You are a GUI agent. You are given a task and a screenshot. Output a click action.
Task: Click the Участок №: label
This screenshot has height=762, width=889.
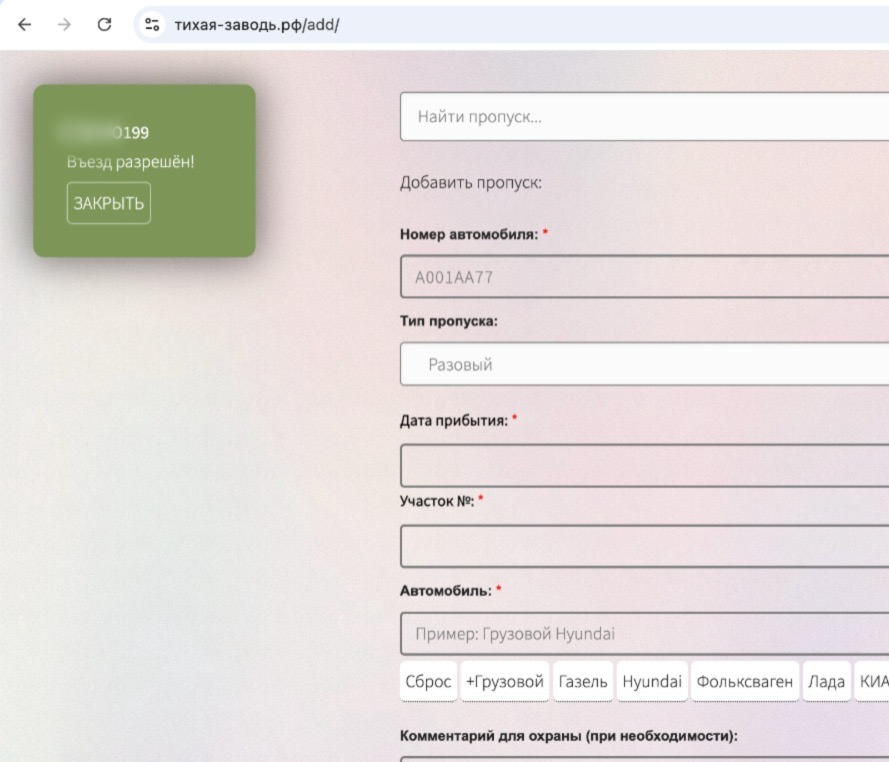[437, 501]
